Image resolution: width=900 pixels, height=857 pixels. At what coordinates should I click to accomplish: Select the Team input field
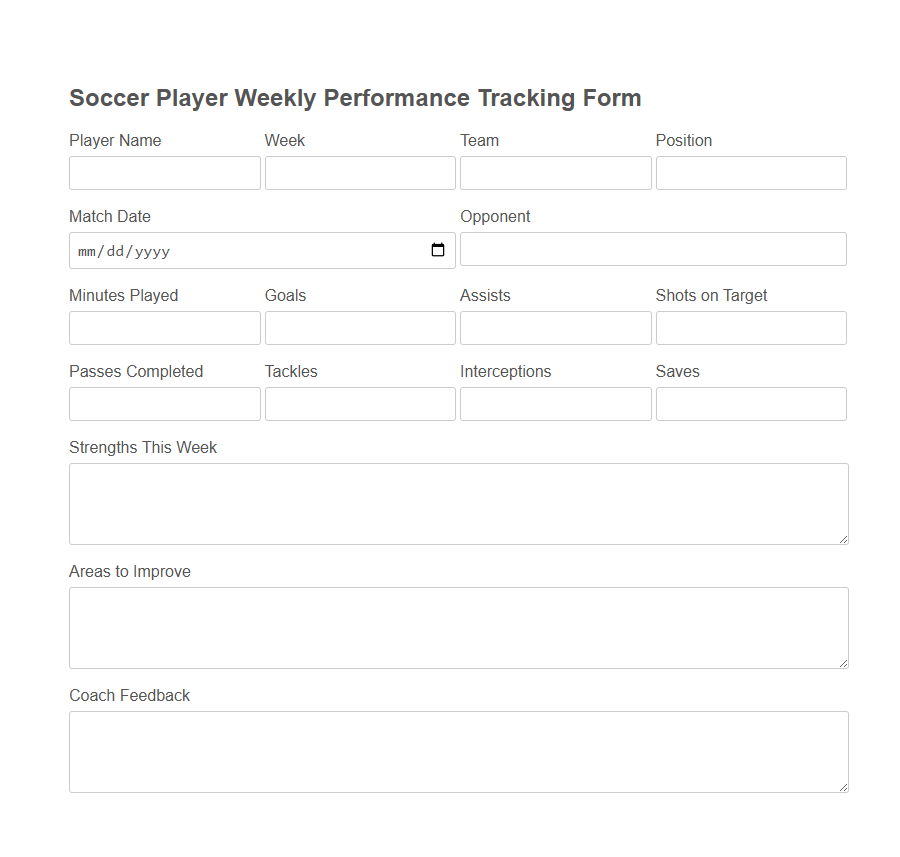coord(555,172)
